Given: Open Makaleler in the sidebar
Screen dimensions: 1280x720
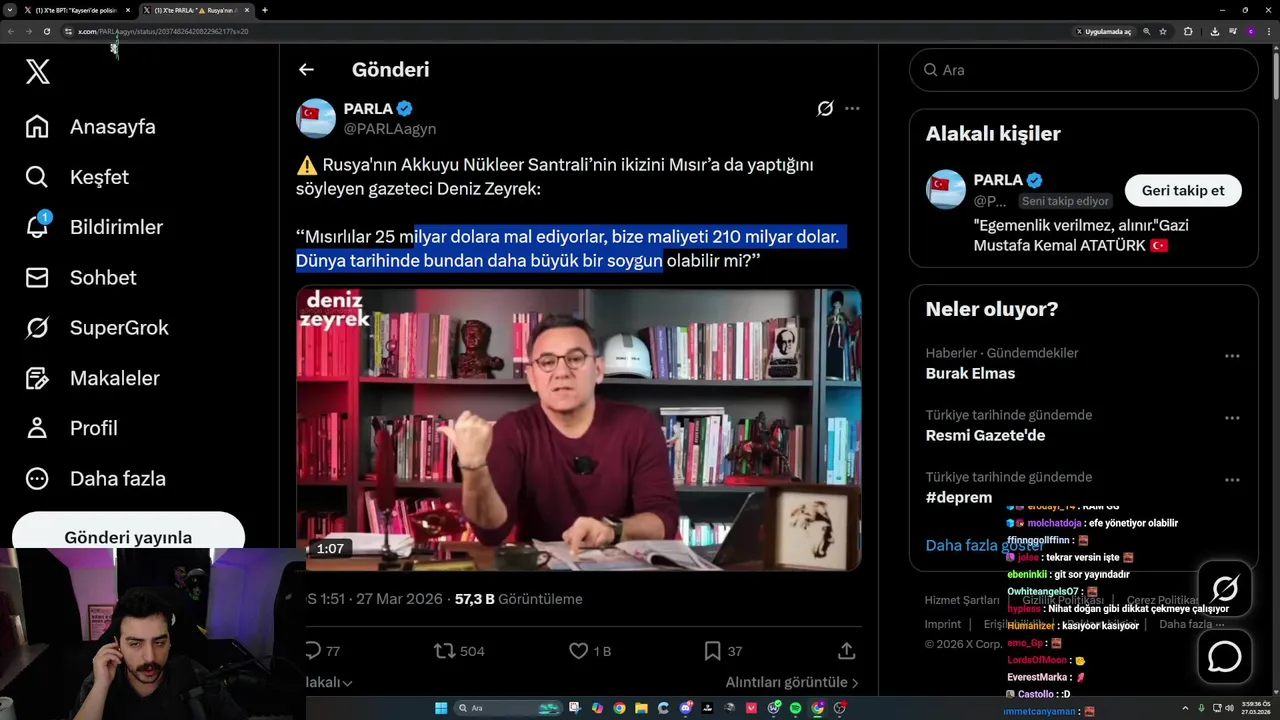Looking at the screenshot, I should [x=91, y=378].
